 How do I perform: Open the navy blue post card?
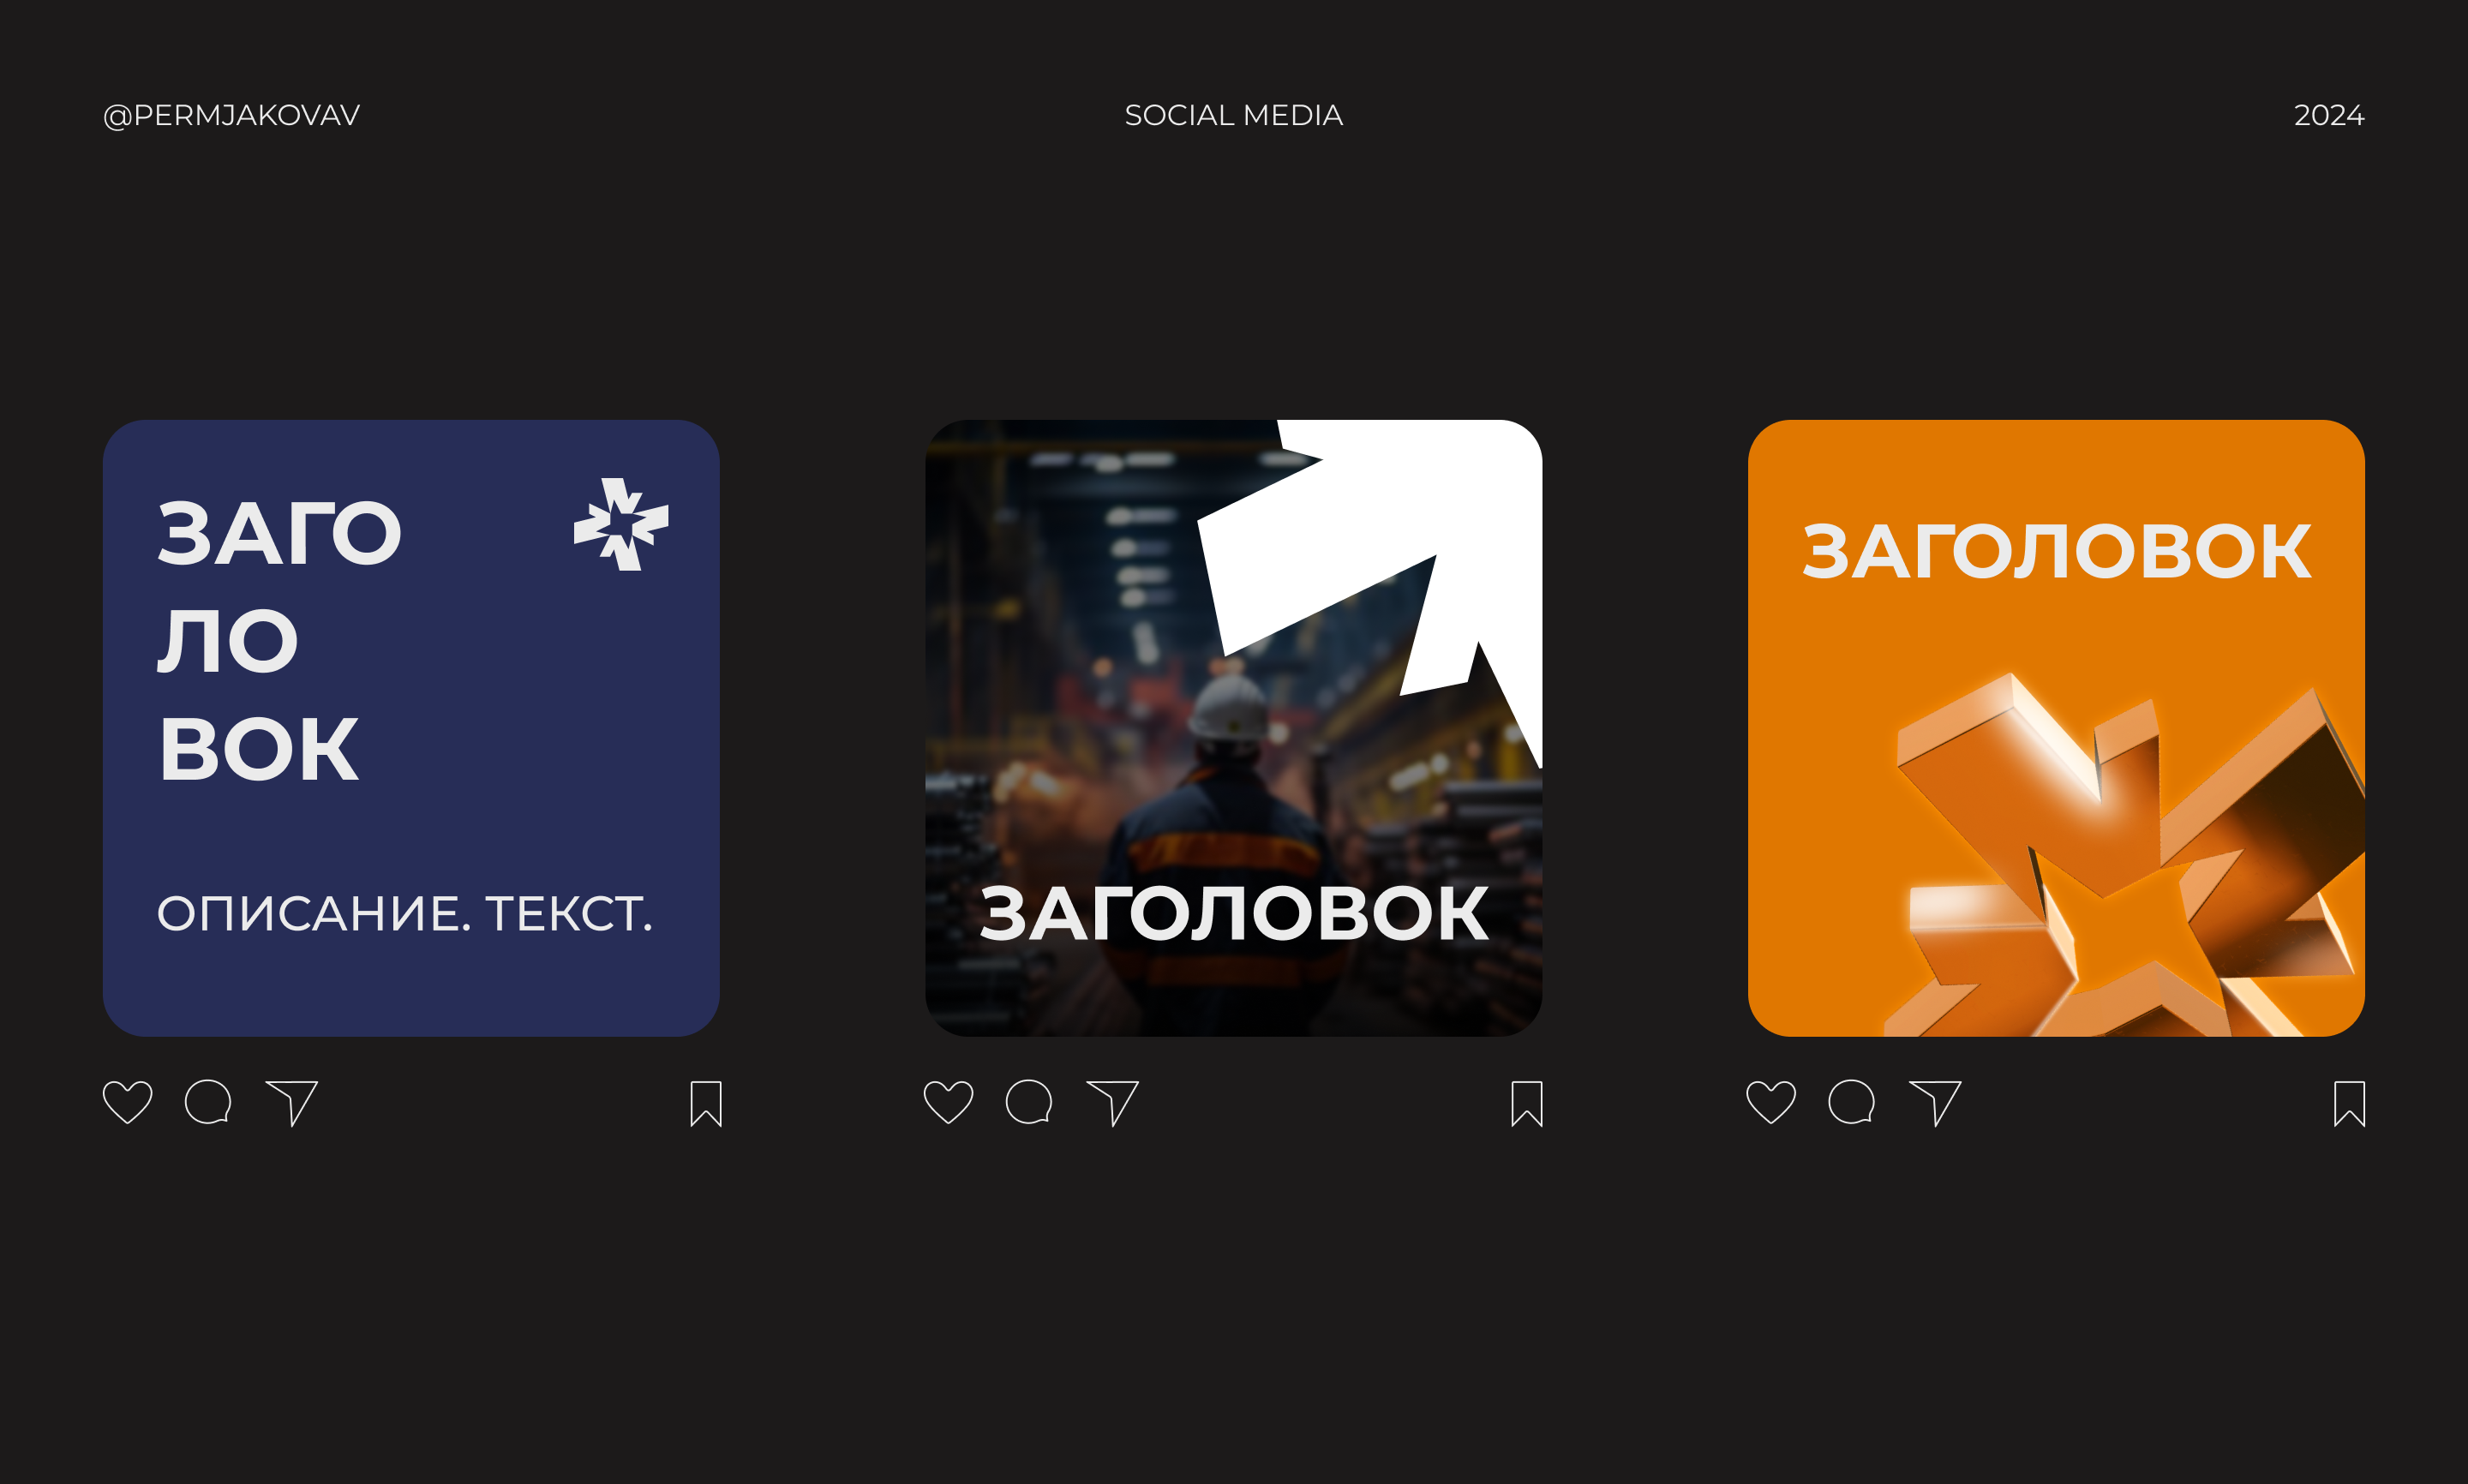(411, 728)
